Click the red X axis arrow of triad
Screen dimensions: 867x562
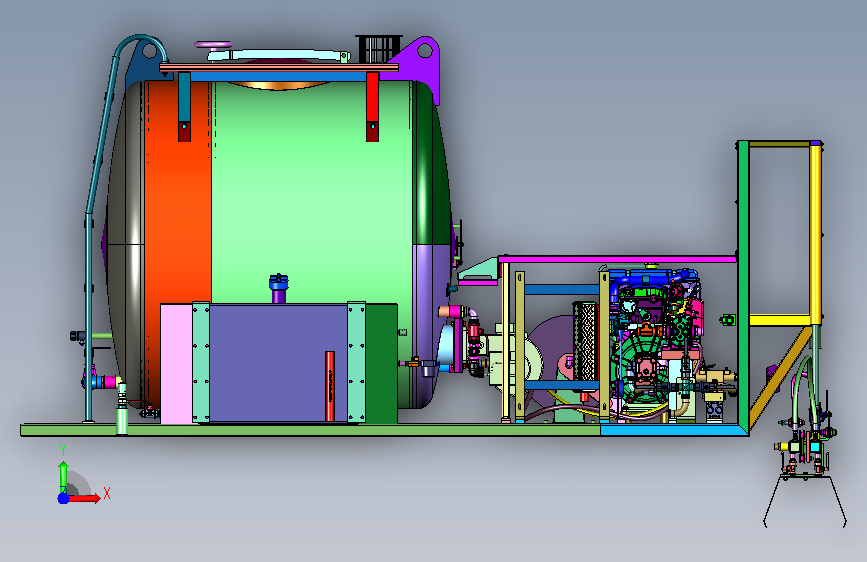click(x=83, y=498)
